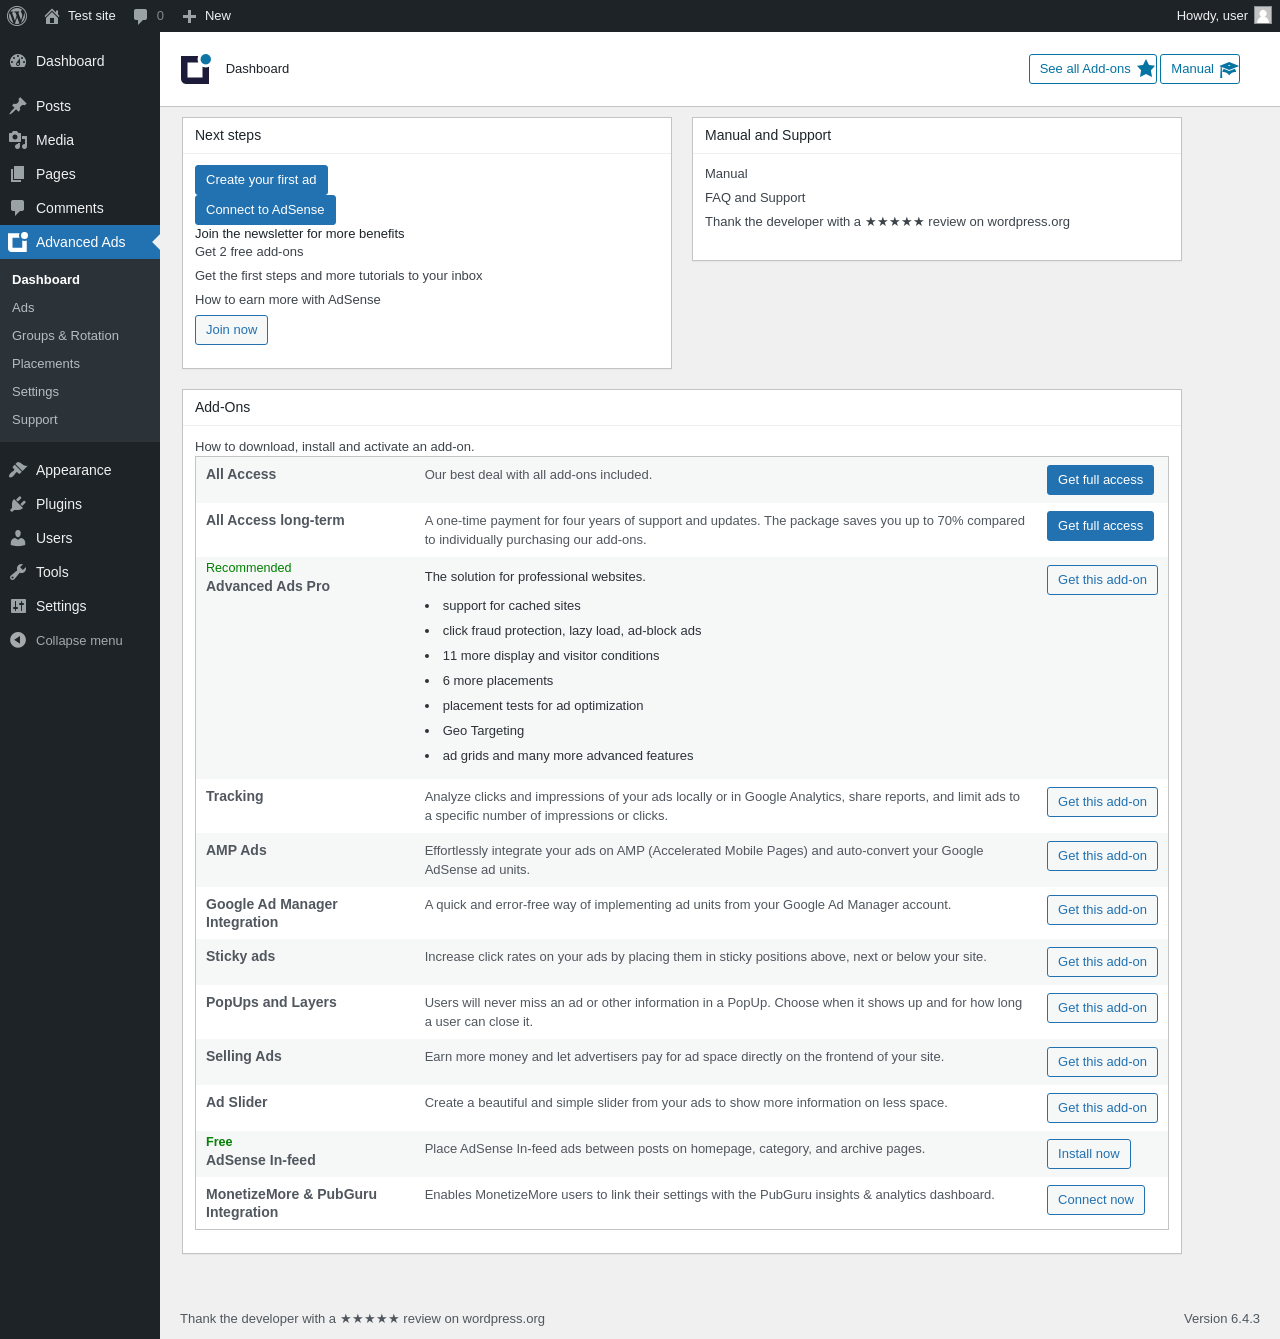Click the Comments icon in sidebar
This screenshot has width=1280, height=1339.
pyautogui.click(x=18, y=208)
